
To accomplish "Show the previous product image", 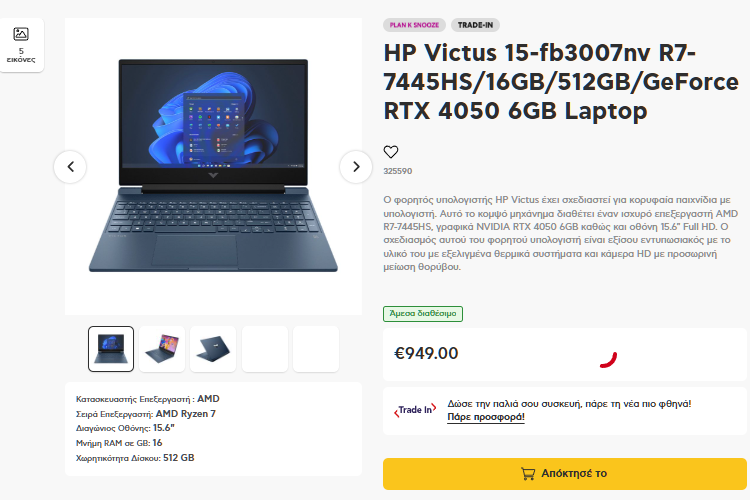I will click(70, 167).
